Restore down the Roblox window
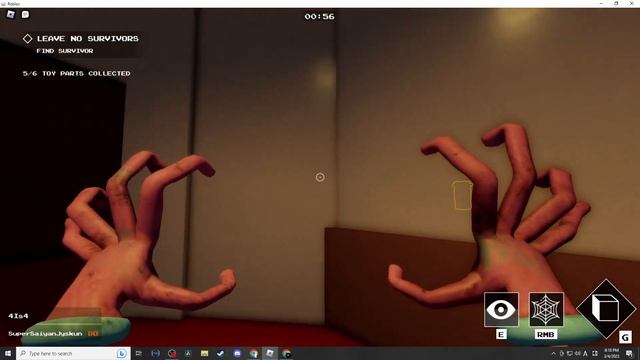640x360 pixels. coord(616,3)
